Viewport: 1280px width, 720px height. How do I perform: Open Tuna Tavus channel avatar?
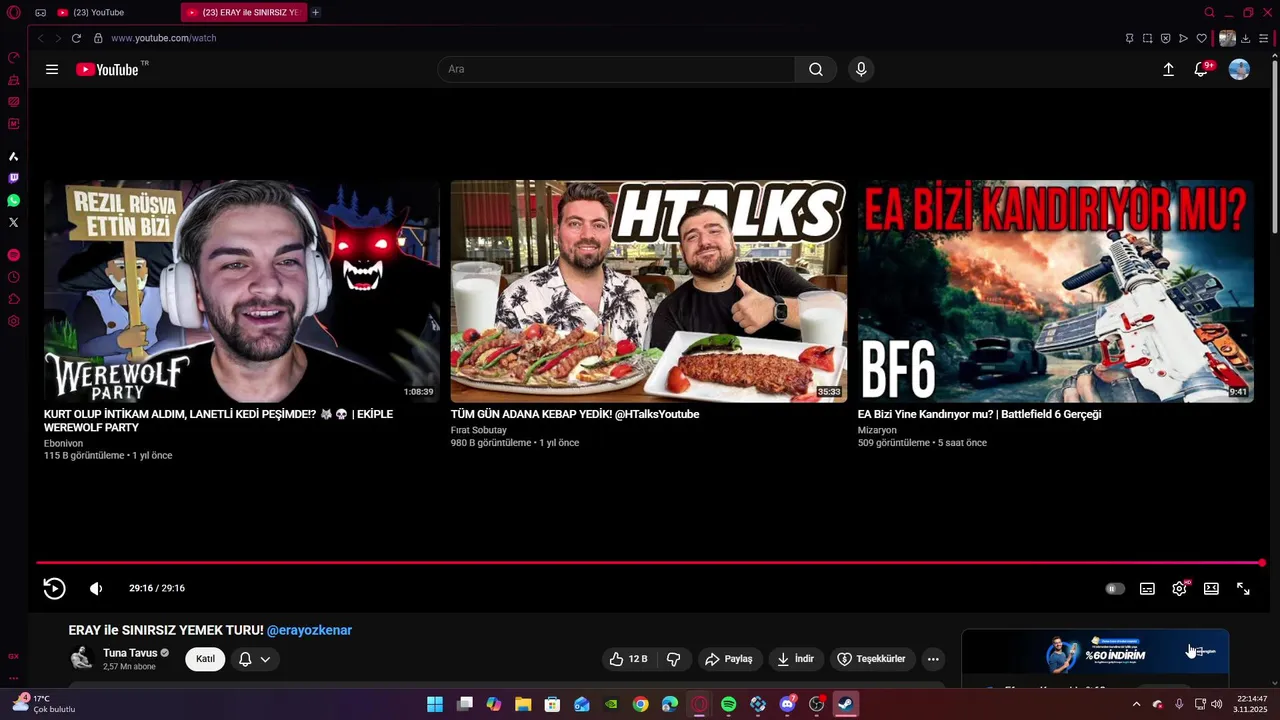(x=81, y=658)
